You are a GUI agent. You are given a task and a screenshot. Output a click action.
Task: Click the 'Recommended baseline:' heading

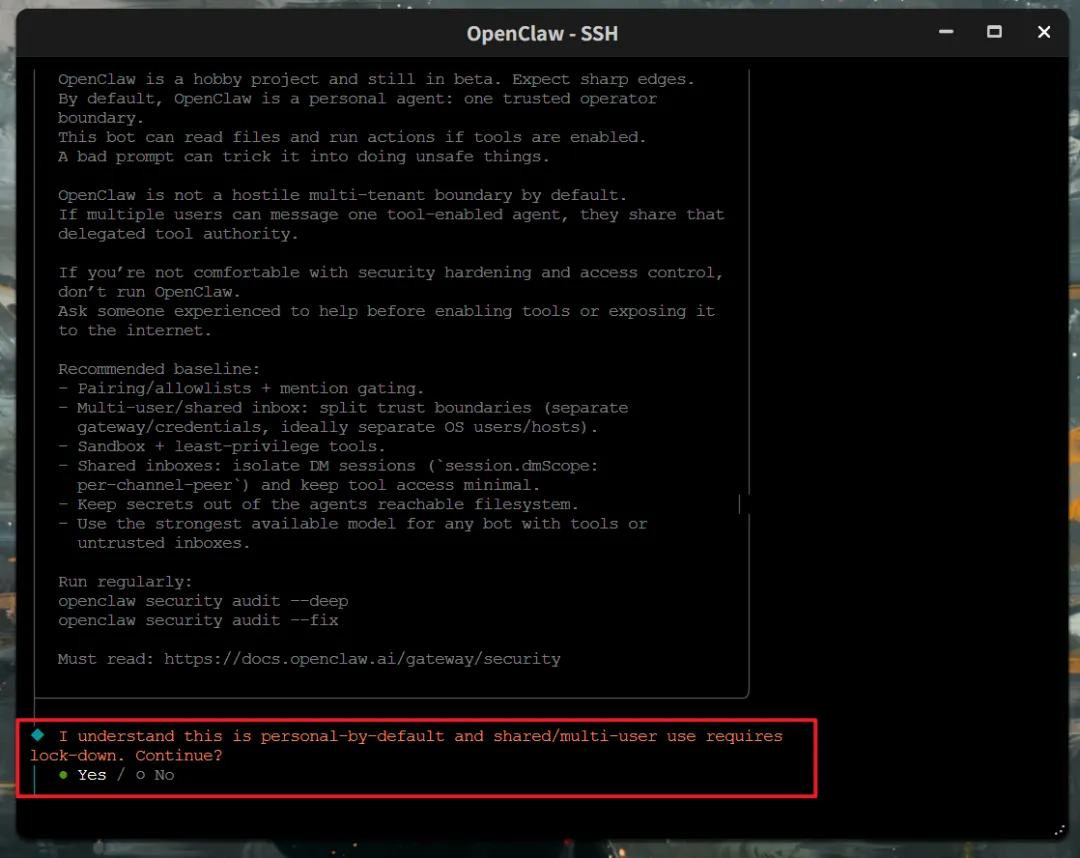[x=159, y=369]
